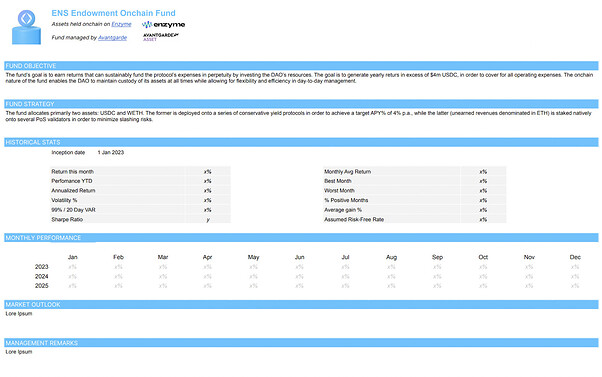Screen dimensions: 602x377
Task: Select the Jan 2023 performance cell
Action: click(72, 267)
